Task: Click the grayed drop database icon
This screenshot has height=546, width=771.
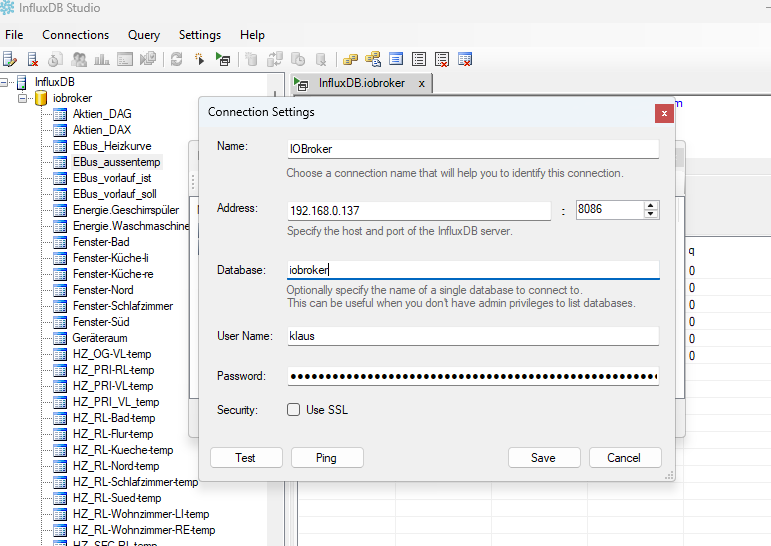Action: coord(321,60)
